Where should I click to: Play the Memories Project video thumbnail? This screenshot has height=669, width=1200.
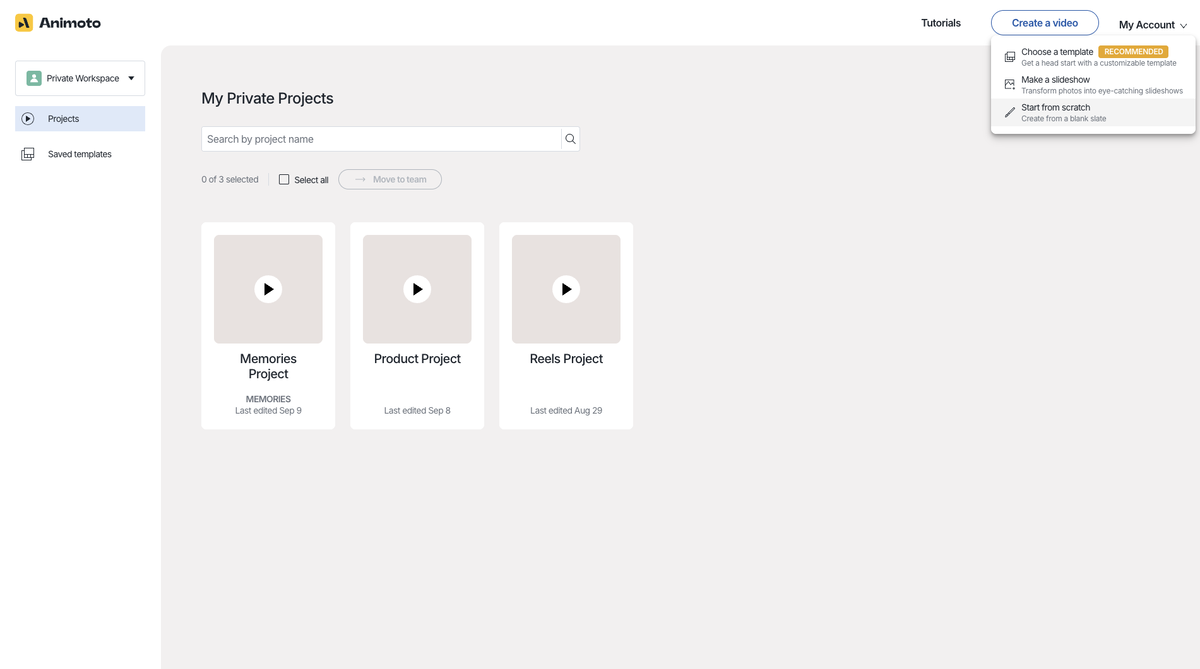(268, 289)
